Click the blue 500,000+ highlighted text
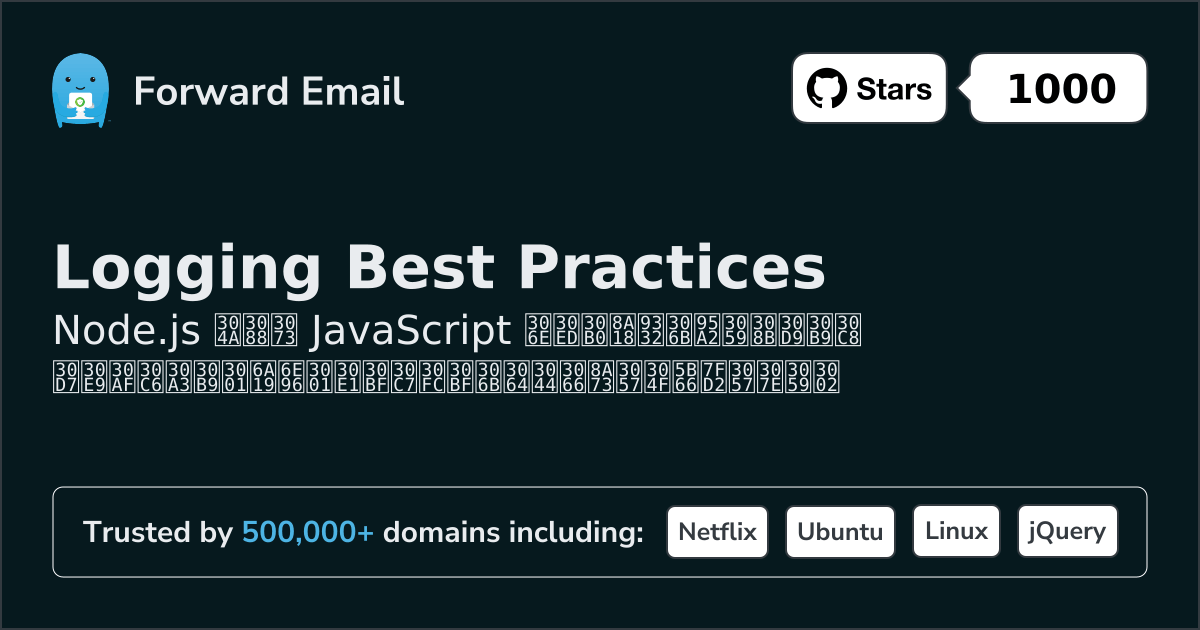This screenshot has width=1200, height=630. (x=307, y=533)
